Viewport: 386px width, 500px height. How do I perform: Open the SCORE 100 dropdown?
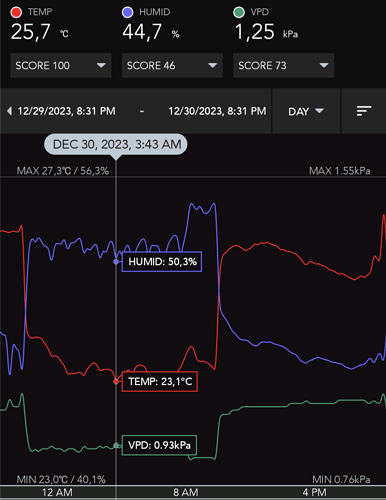tap(61, 65)
